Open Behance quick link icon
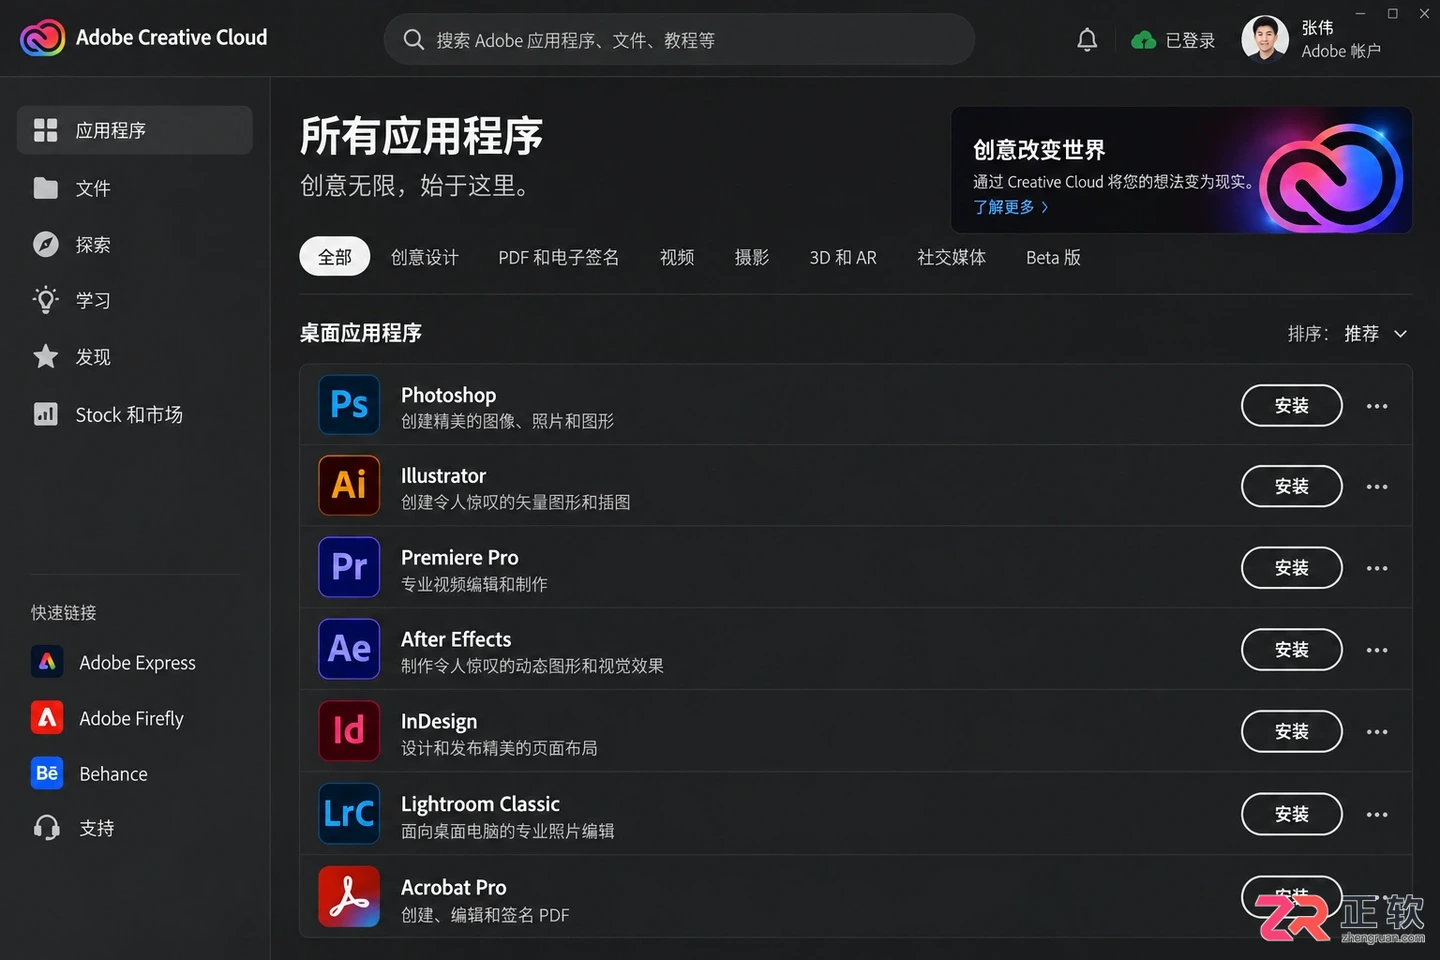Image resolution: width=1440 pixels, height=960 pixels. tap(47, 773)
